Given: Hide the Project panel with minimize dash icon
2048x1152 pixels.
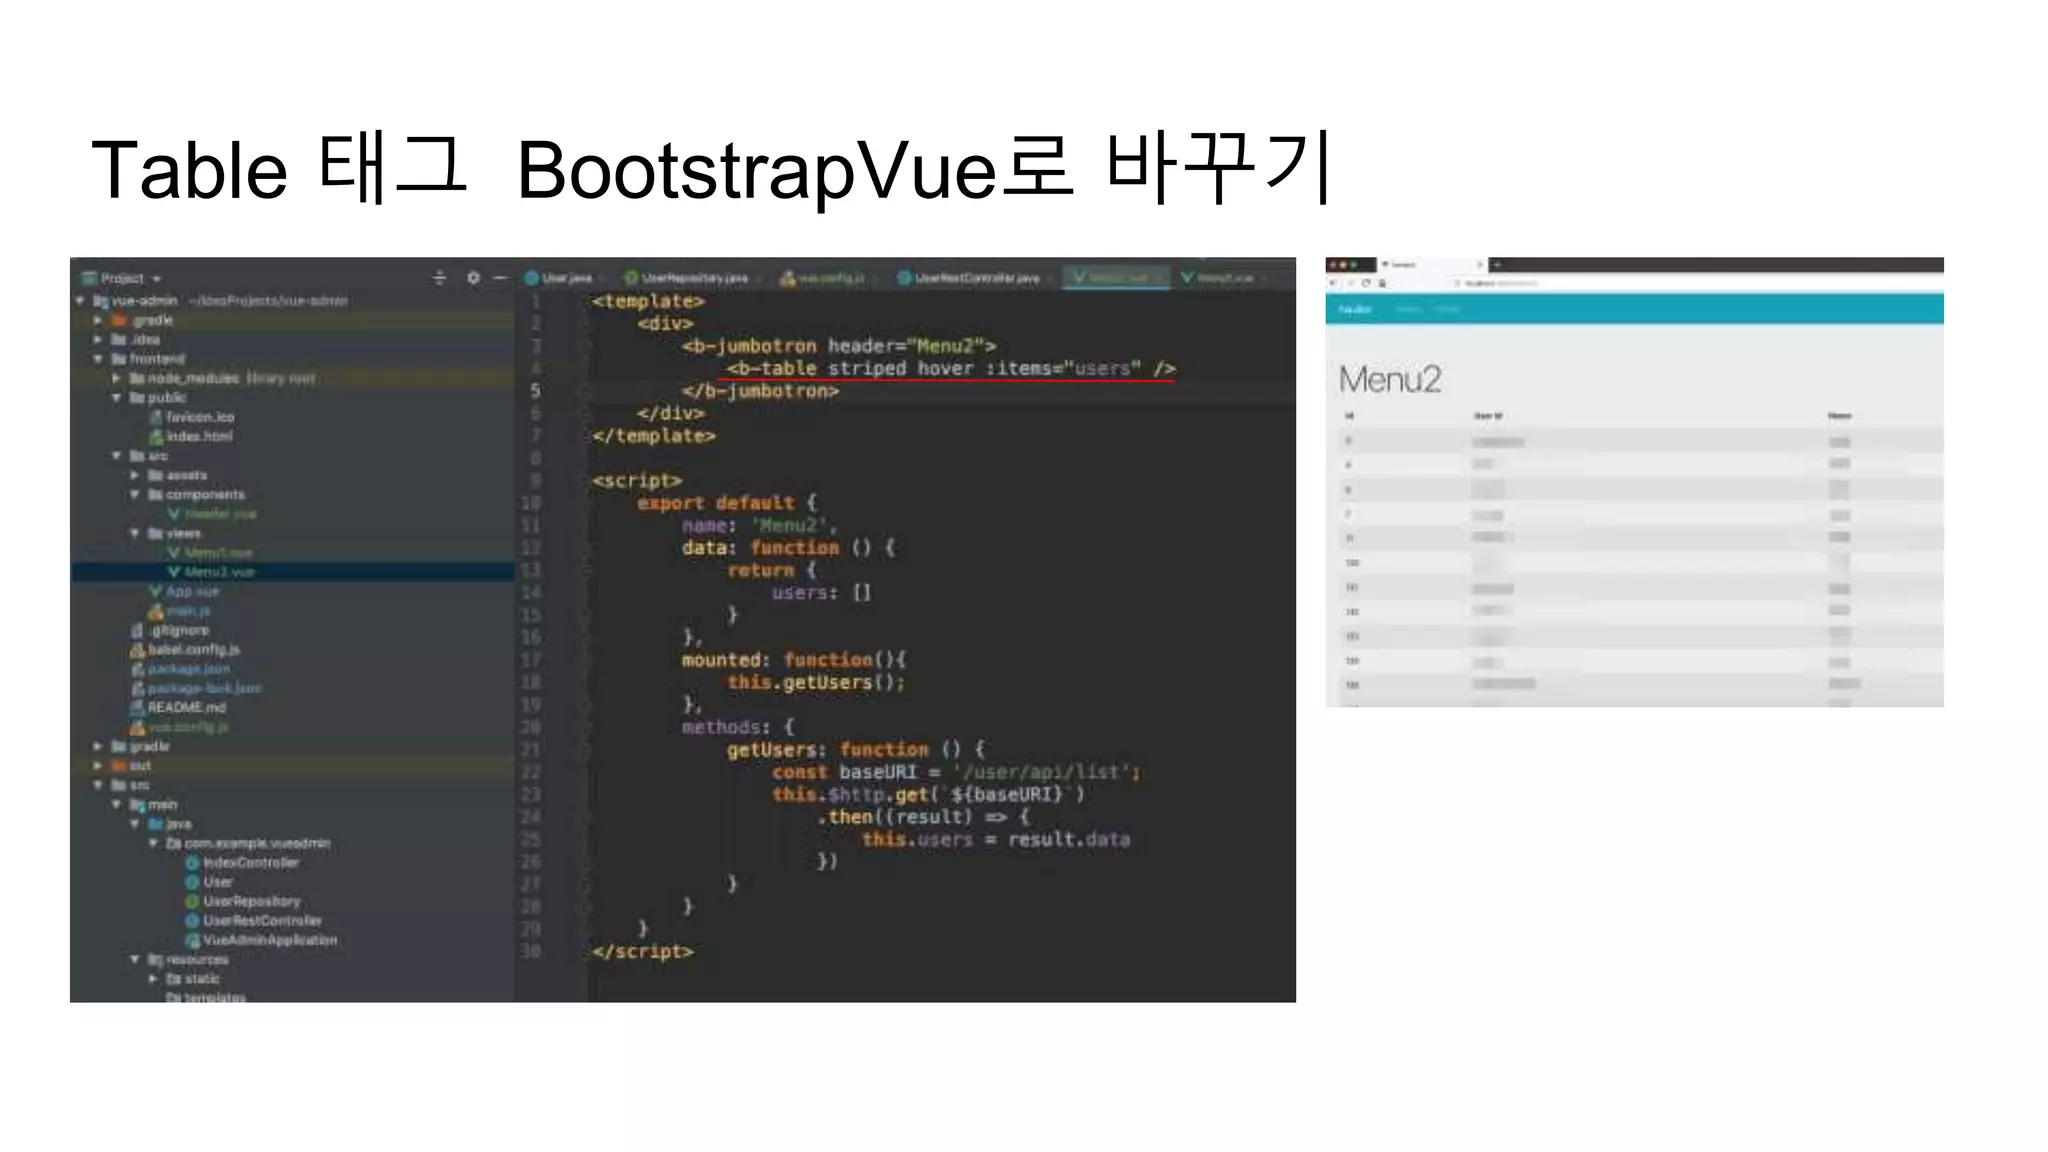Looking at the screenshot, I should click(501, 278).
